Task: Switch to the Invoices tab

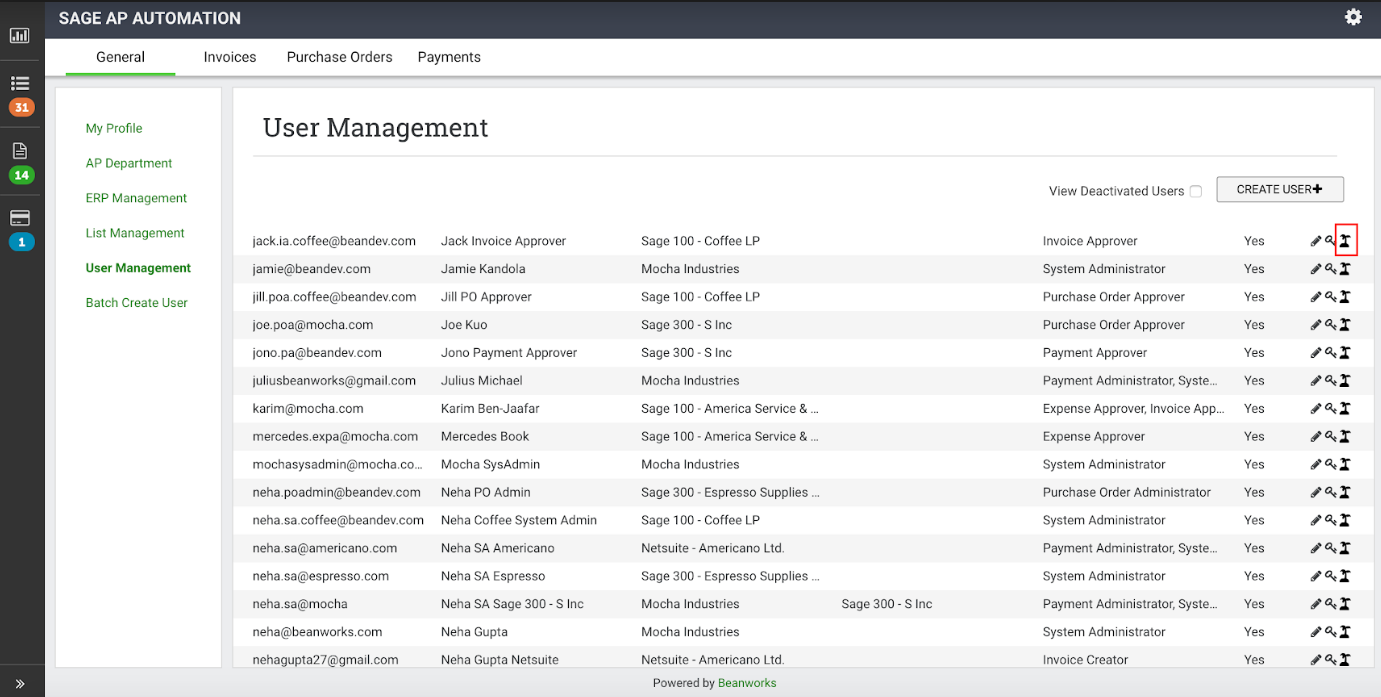Action: (x=230, y=57)
